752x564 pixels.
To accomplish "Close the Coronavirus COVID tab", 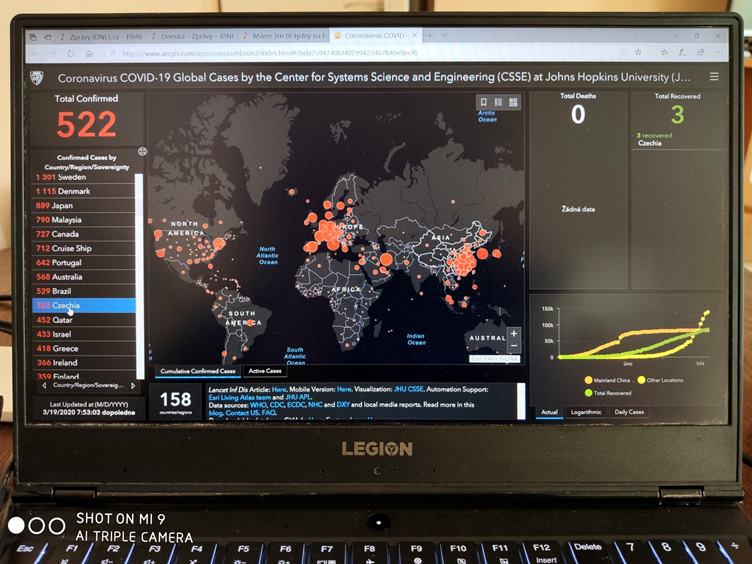I will 415,35.
